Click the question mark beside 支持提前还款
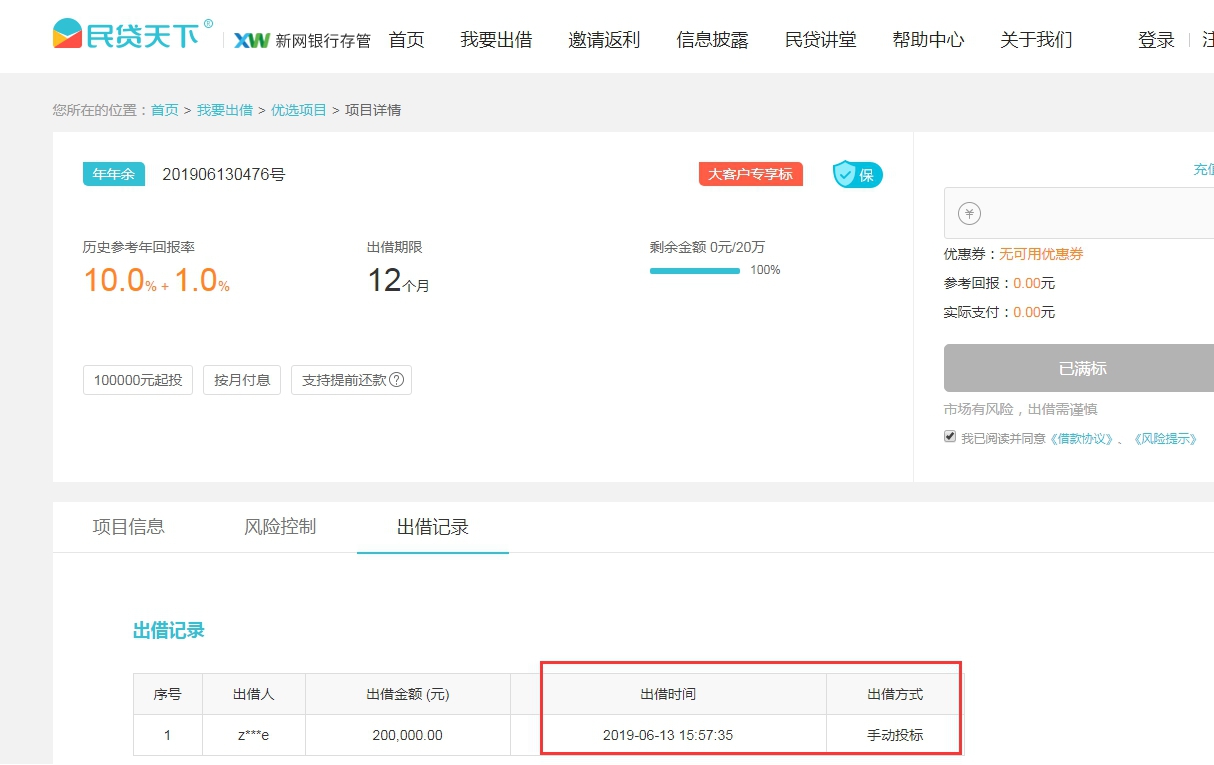Screen dimensions: 1214x765 pos(397,380)
